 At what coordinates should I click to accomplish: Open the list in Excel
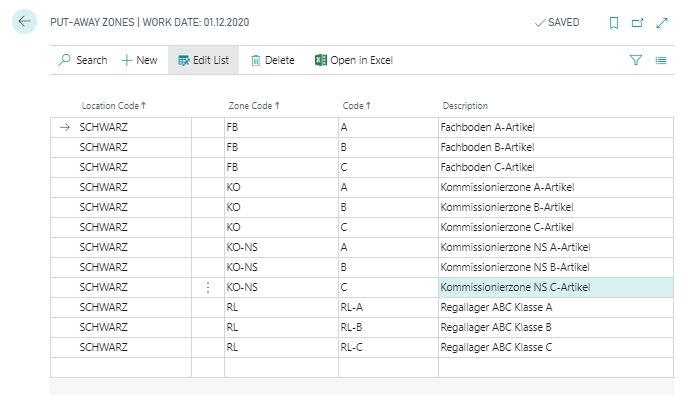click(x=354, y=60)
